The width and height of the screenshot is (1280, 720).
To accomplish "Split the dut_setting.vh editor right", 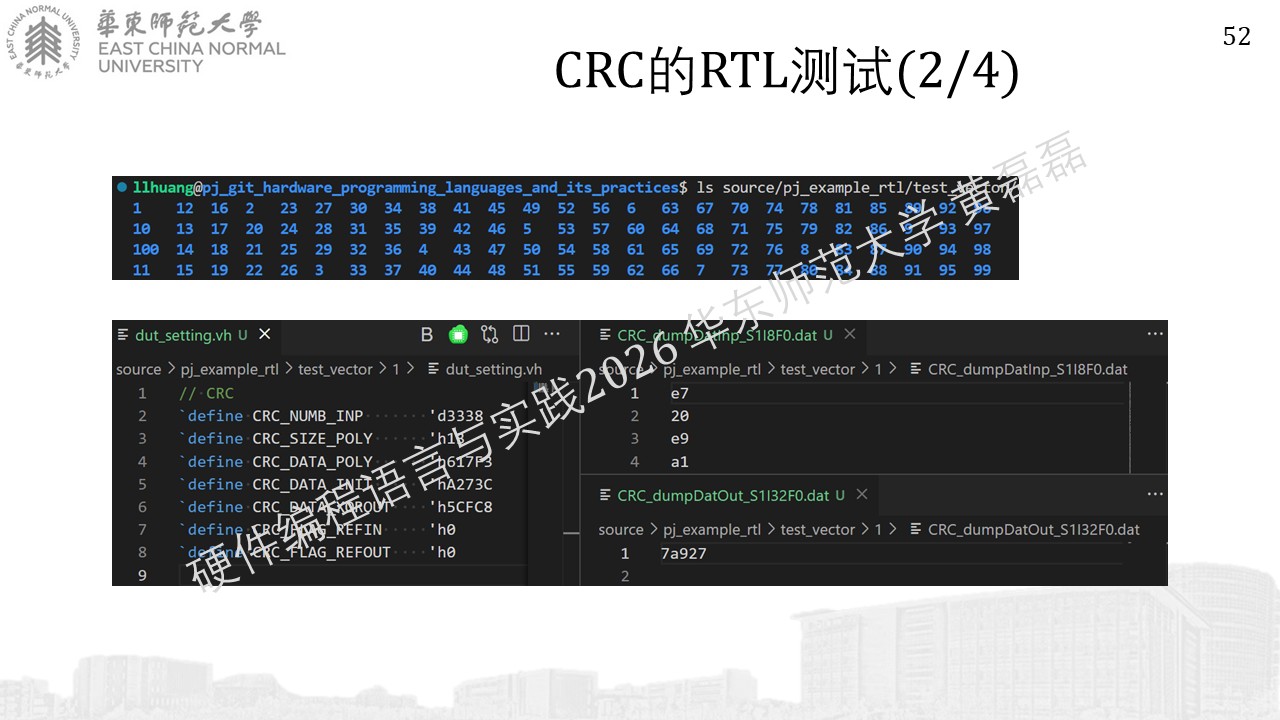I will click(521, 334).
